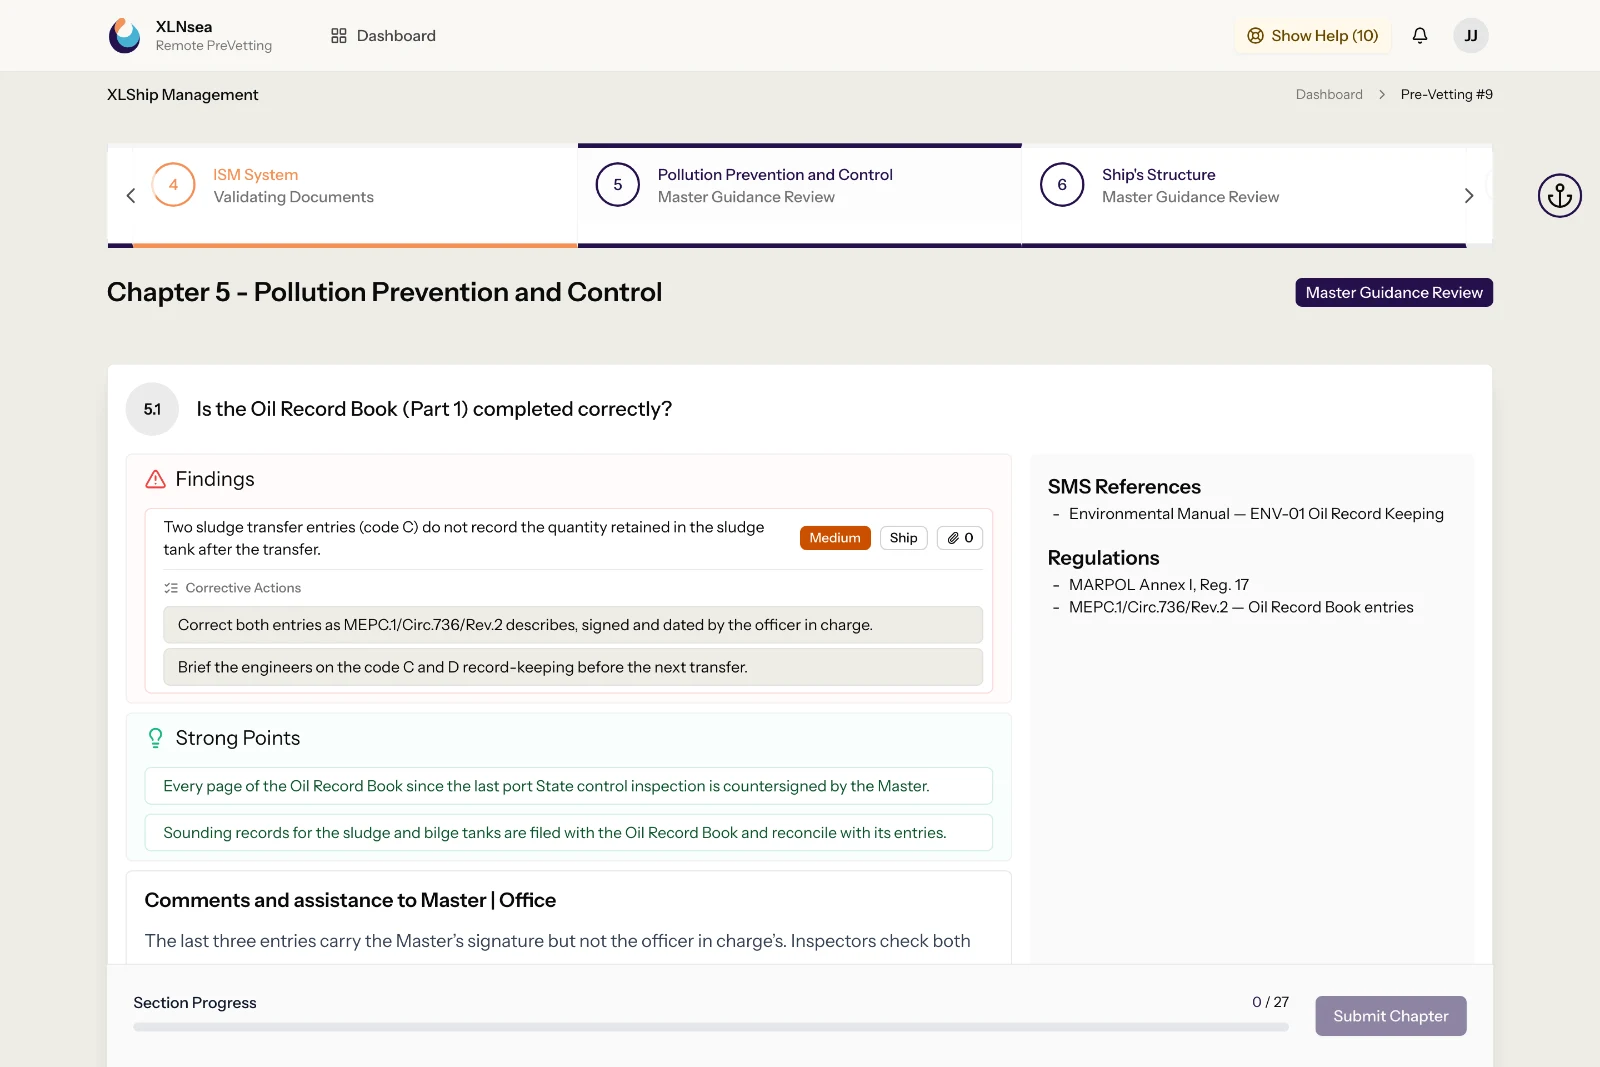Click the XLShip Management label
Screen dimensions: 1600x1067
[x=183, y=95]
